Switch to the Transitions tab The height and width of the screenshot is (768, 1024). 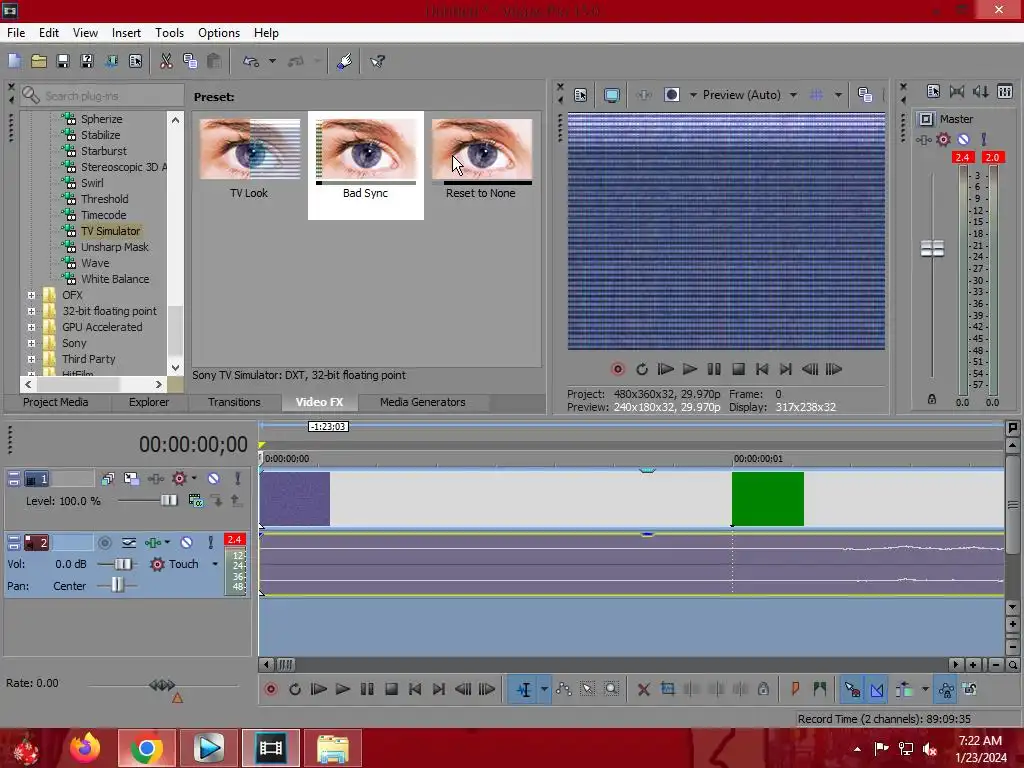(x=234, y=402)
